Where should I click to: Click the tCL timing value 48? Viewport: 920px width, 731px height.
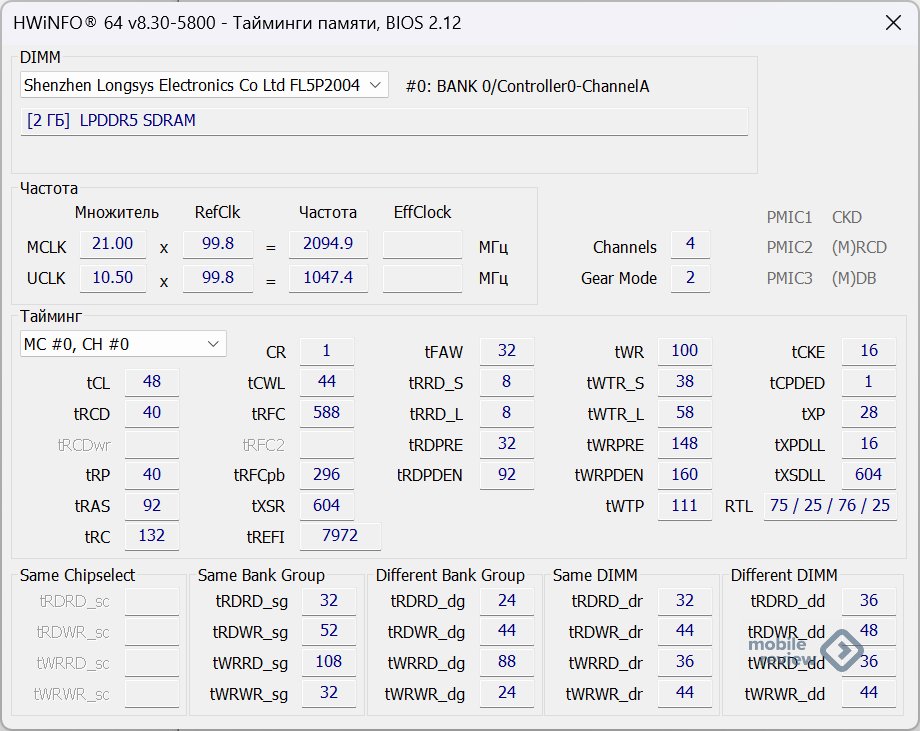(x=151, y=382)
